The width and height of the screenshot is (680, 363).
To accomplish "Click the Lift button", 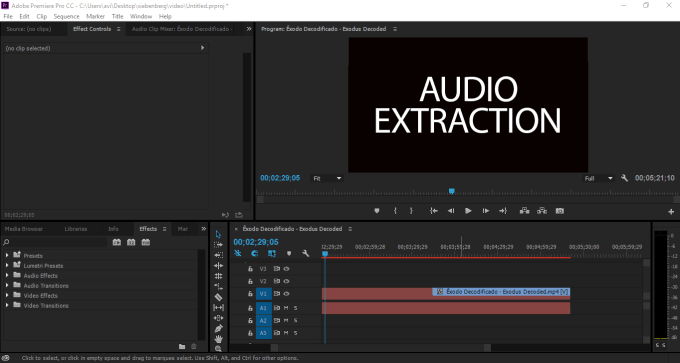I will pyautogui.click(x=524, y=211).
